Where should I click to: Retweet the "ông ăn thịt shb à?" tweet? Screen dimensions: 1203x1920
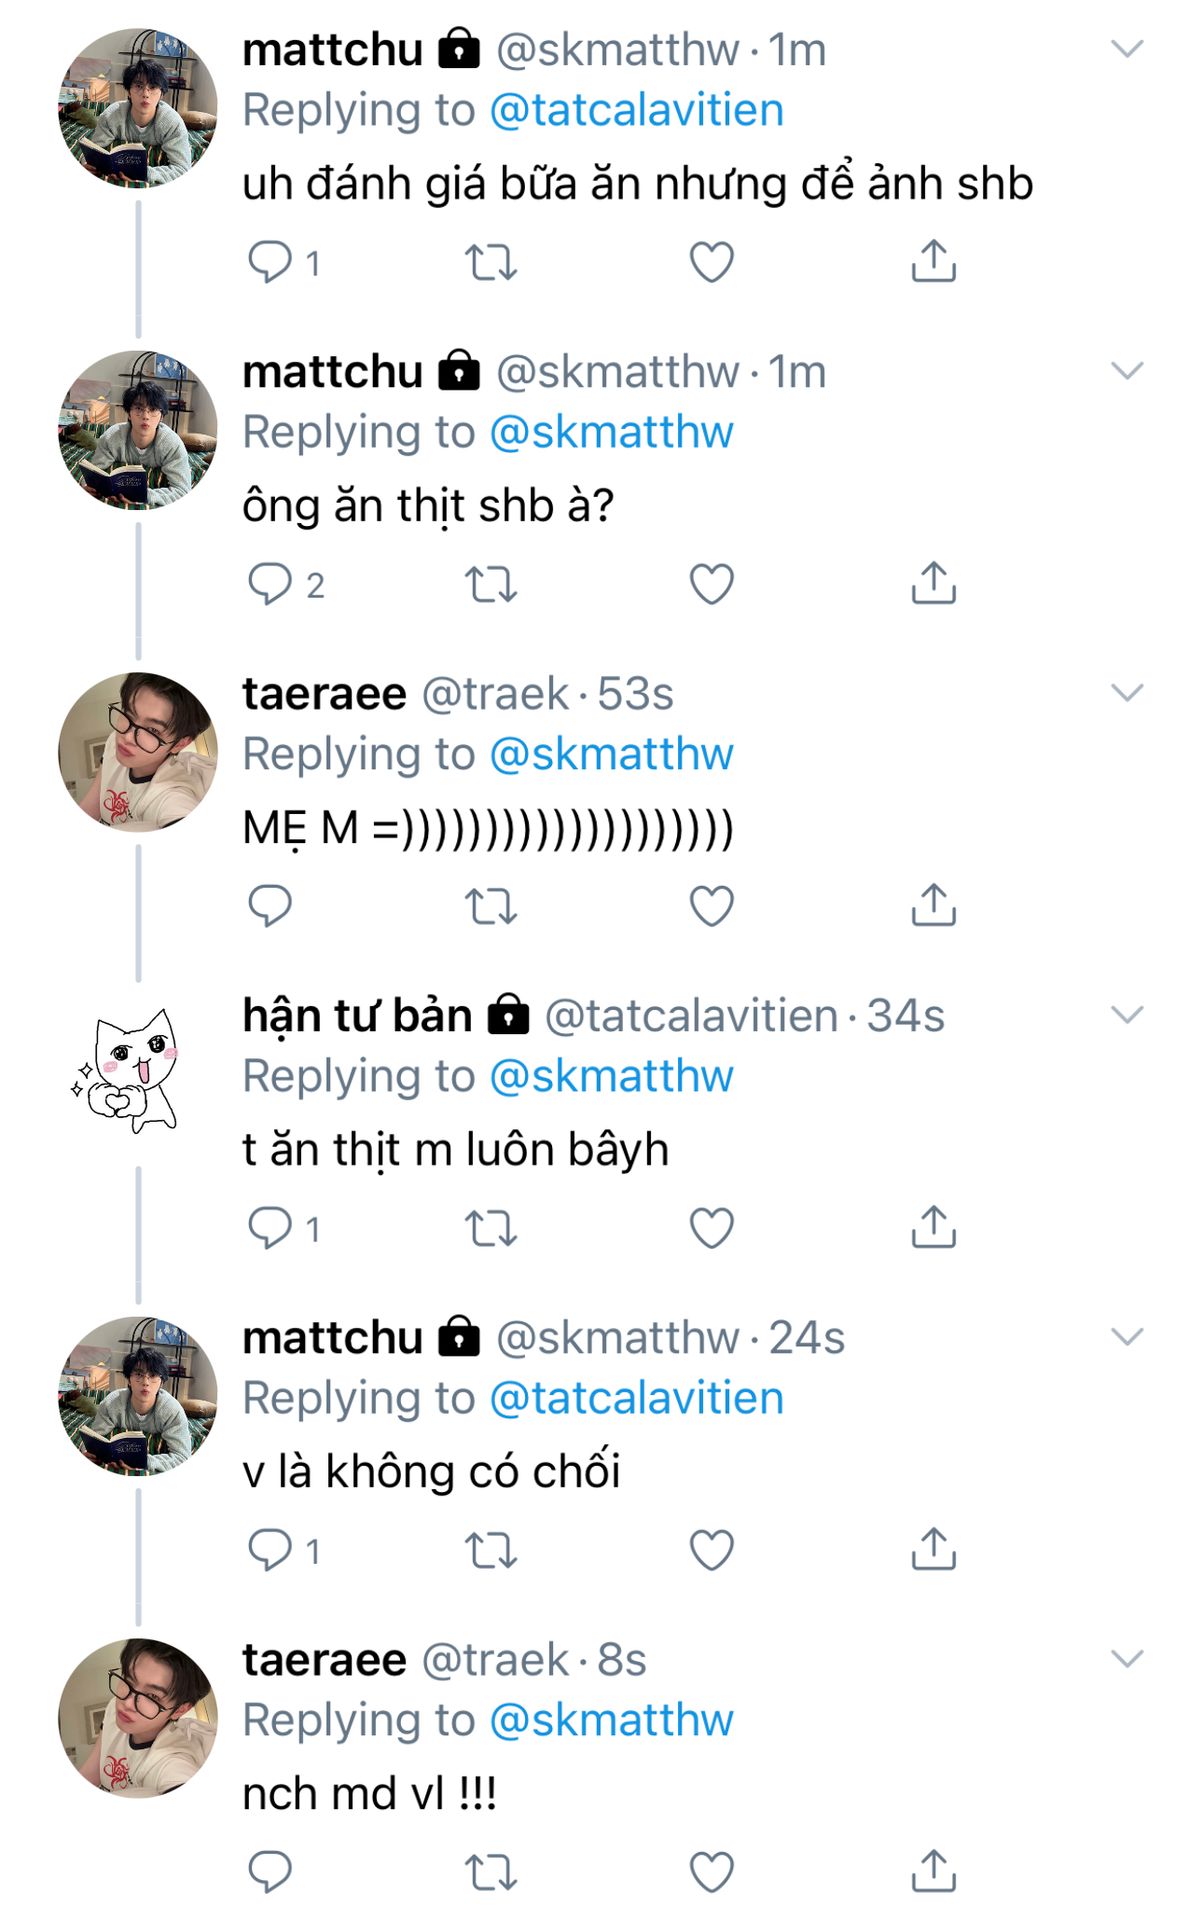point(490,584)
